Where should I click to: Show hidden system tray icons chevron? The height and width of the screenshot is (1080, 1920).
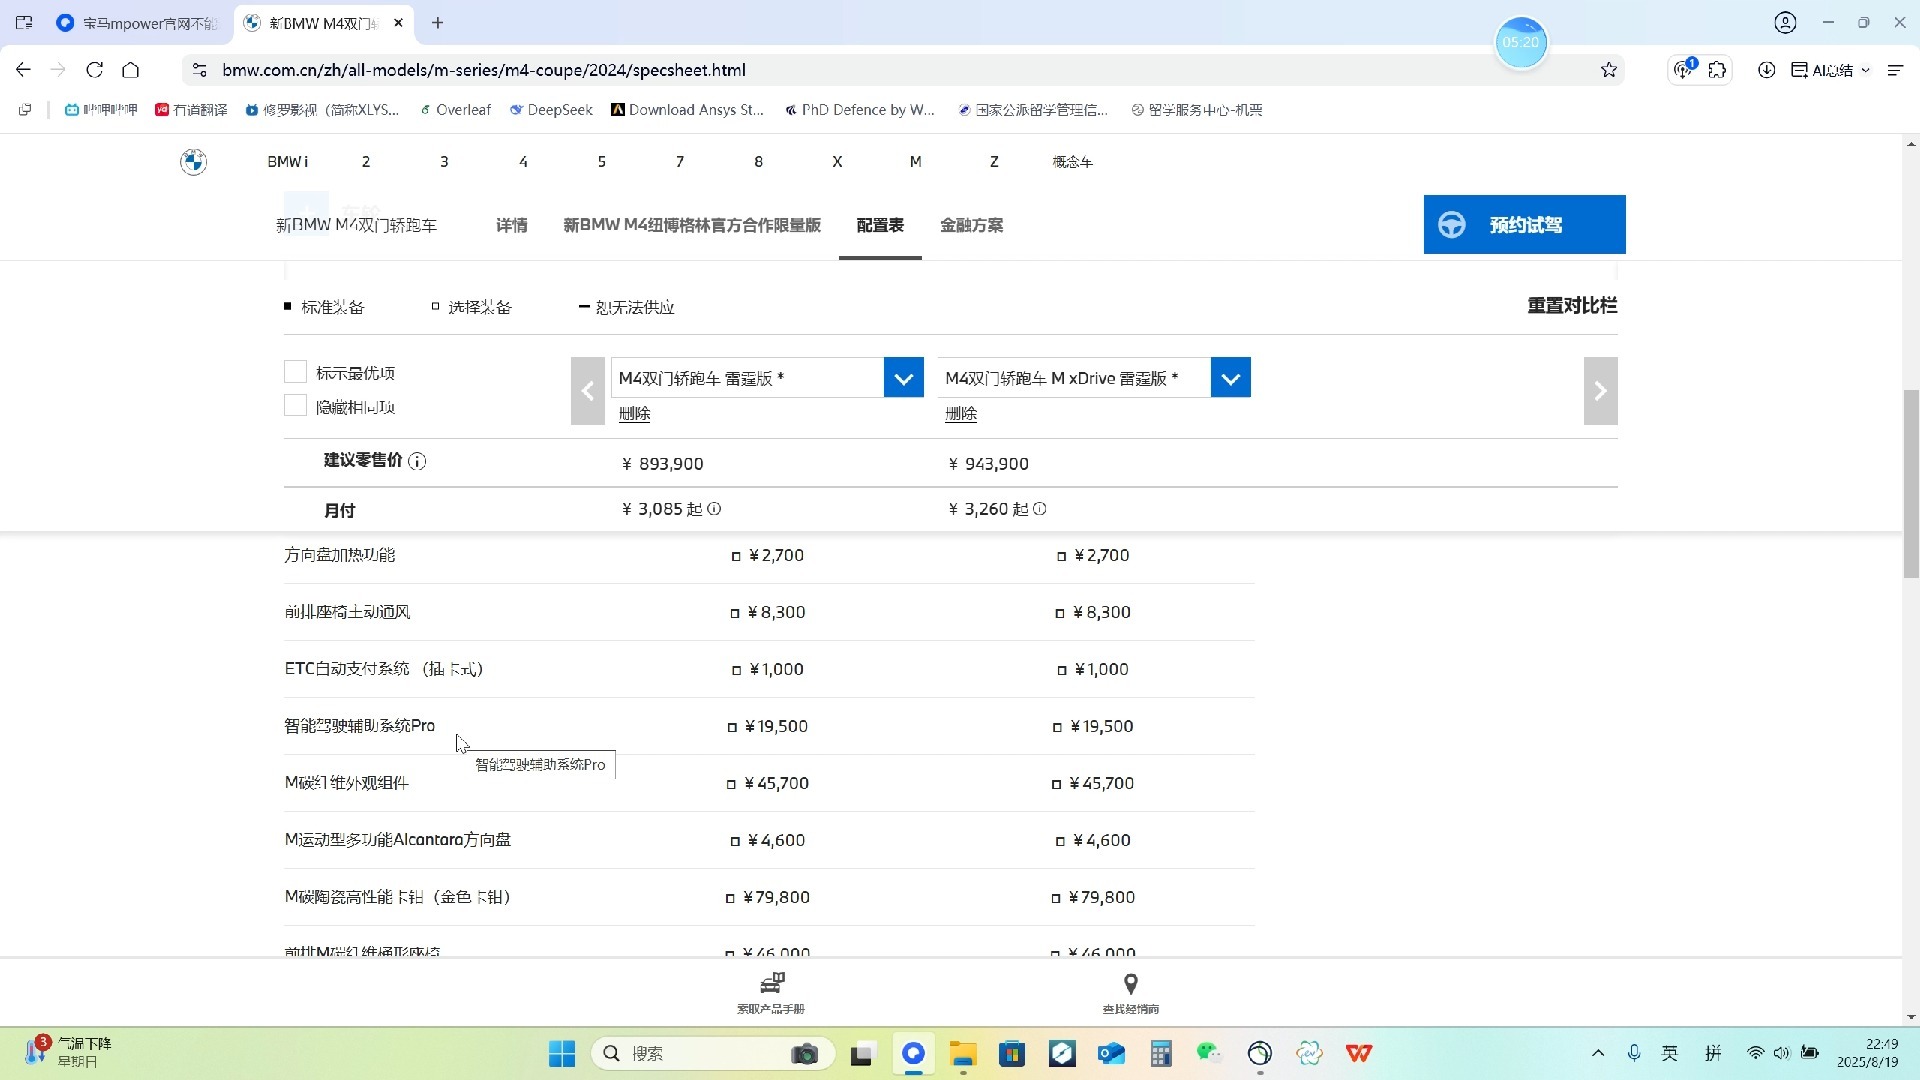pos(1598,1053)
